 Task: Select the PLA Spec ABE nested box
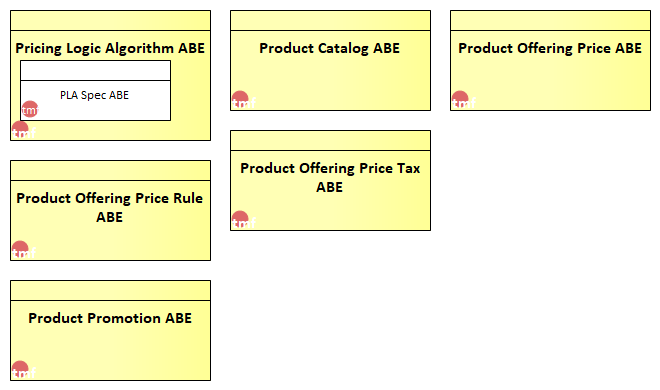coord(96,90)
